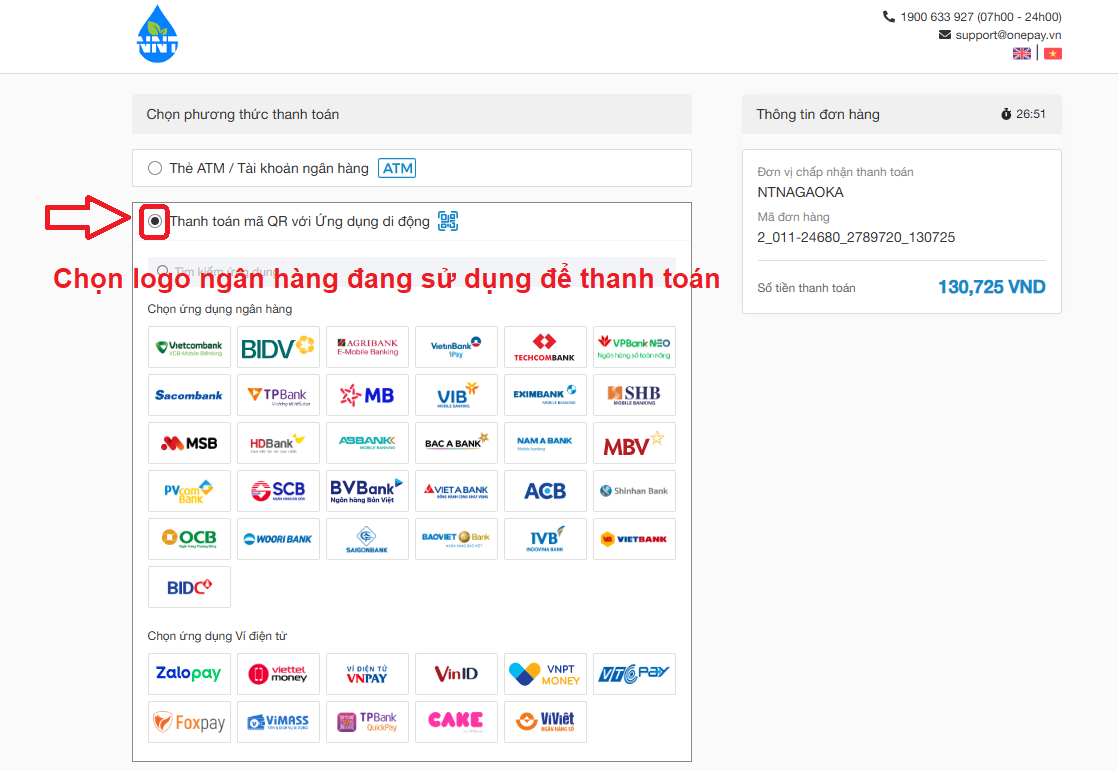
Task: Choose VPBank NEO app
Action: [635, 347]
